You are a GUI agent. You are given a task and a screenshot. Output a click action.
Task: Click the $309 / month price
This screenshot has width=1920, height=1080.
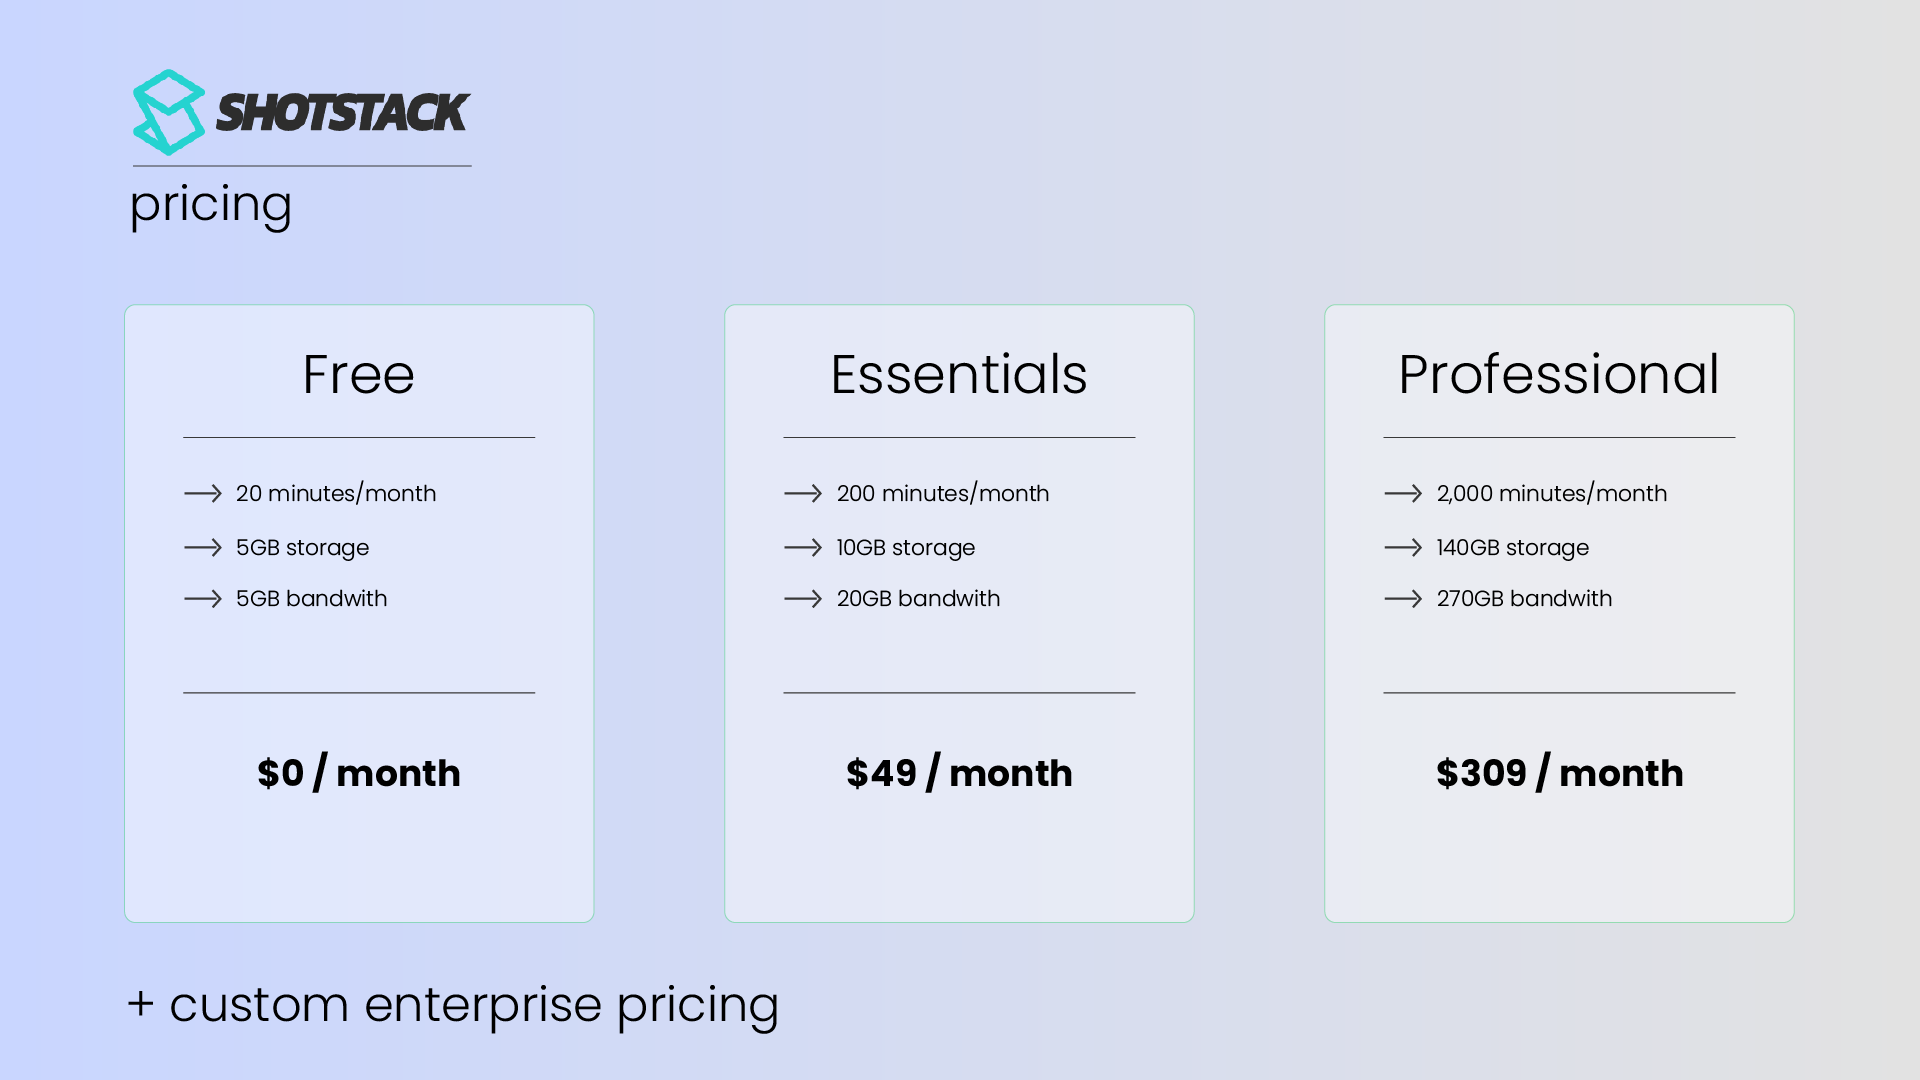tap(1559, 773)
